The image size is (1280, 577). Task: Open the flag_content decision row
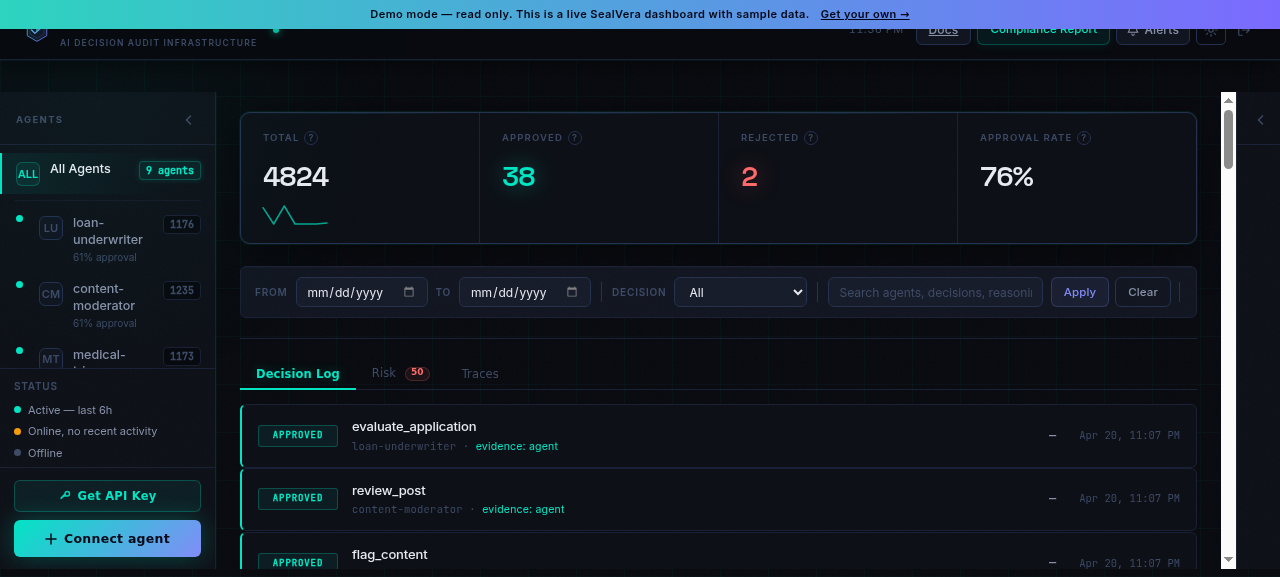coord(718,551)
